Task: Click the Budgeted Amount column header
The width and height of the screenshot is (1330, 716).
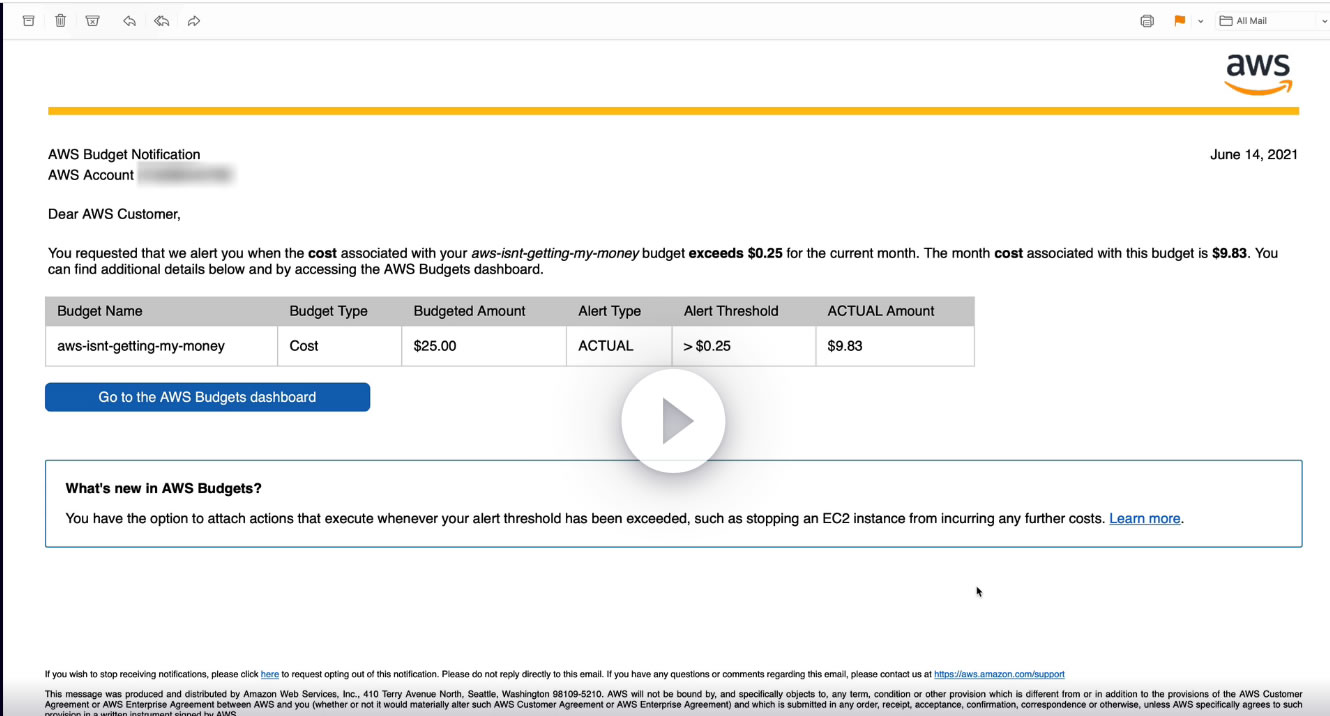Action: point(483,311)
